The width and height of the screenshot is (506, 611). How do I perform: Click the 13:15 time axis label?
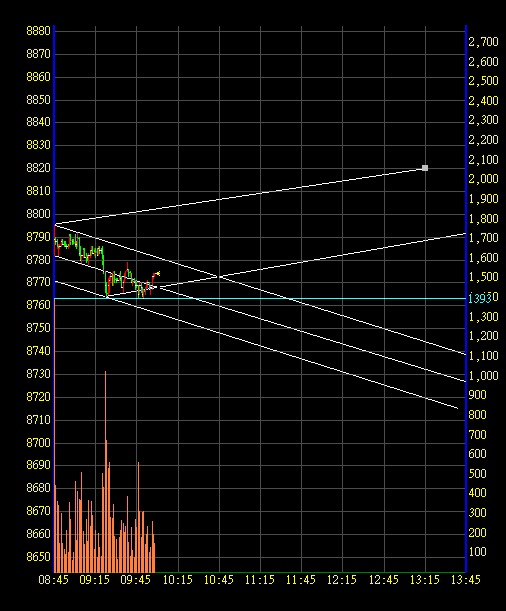pyautogui.click(x=425, y=580)
